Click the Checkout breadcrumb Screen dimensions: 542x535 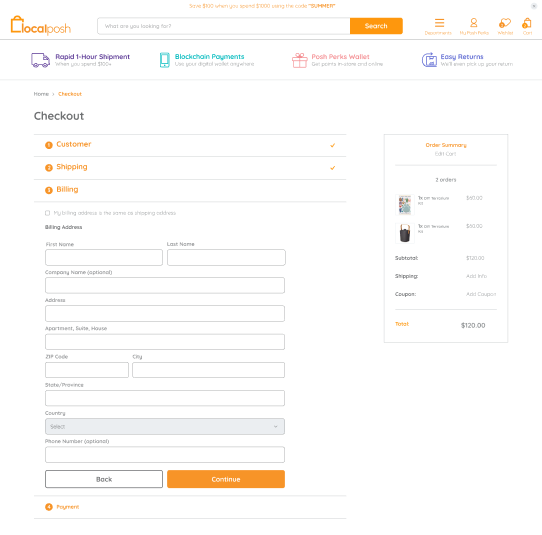point(70,94)
